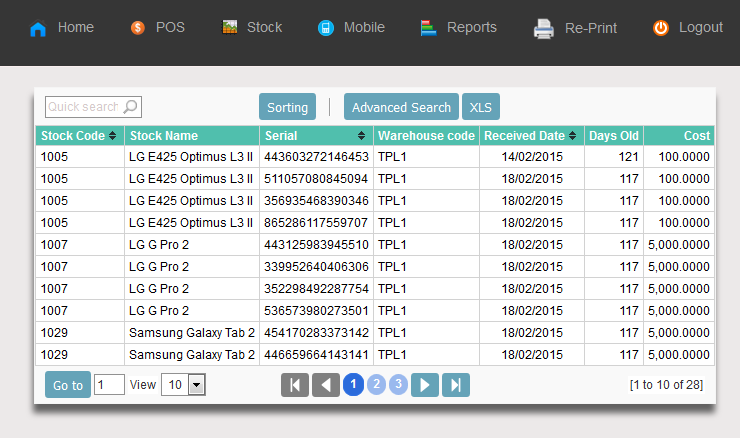Export the table with XLS button
Image resolution: width=740 pixels, height=438 pixels.
click(x=481, y=107)
